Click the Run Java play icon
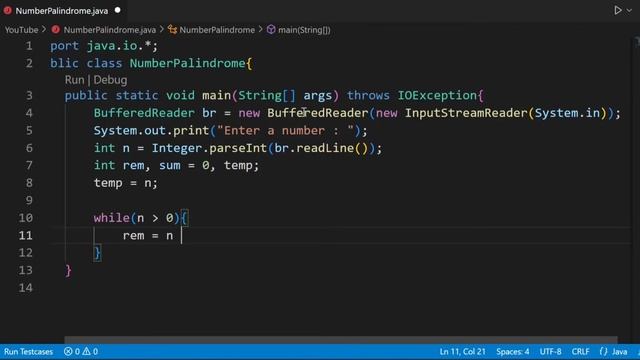Screen dimensions: 640x360 pyautogui.click(x=618, y=10)
